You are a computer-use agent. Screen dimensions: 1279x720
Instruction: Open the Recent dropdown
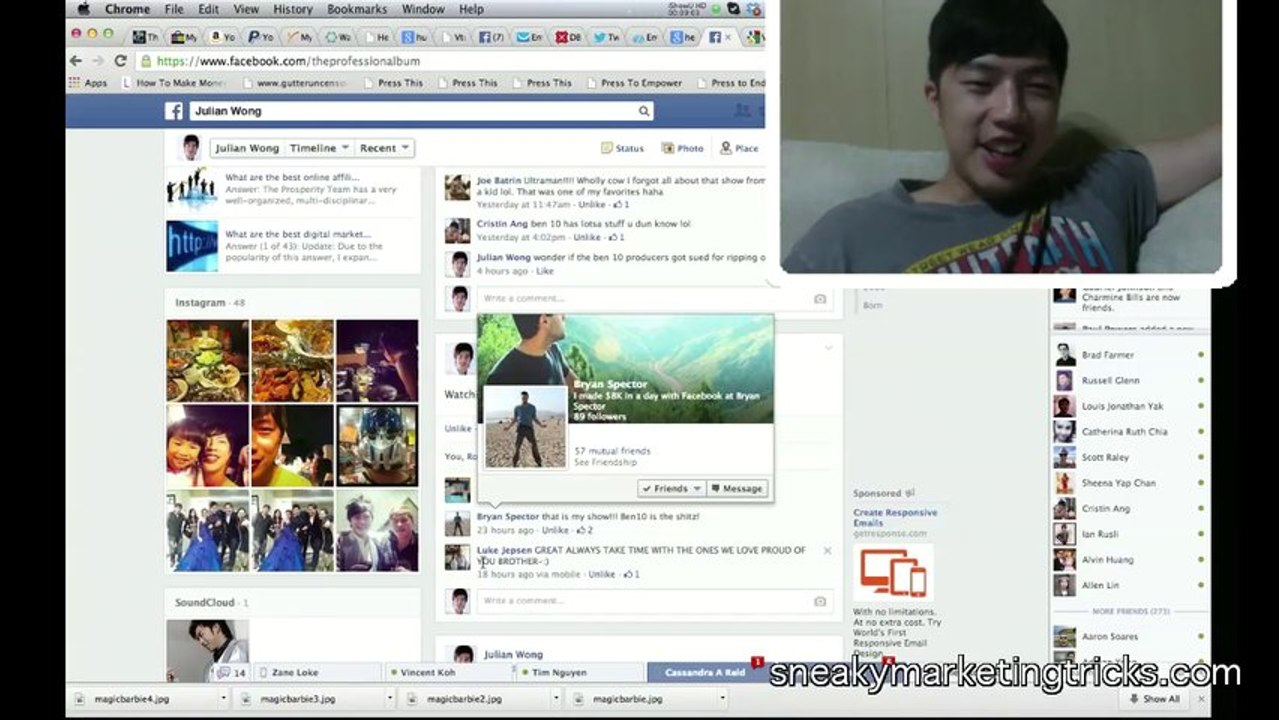click(384, 148)
